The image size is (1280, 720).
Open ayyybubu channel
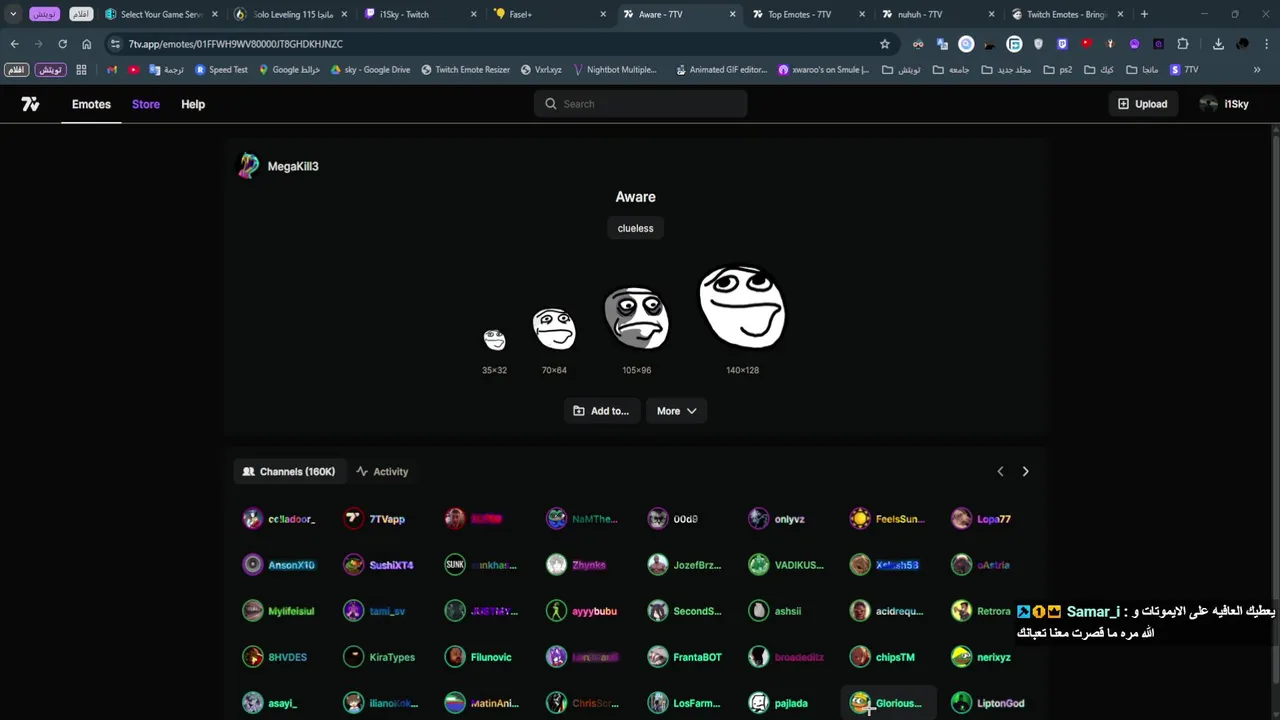[581, 611]
